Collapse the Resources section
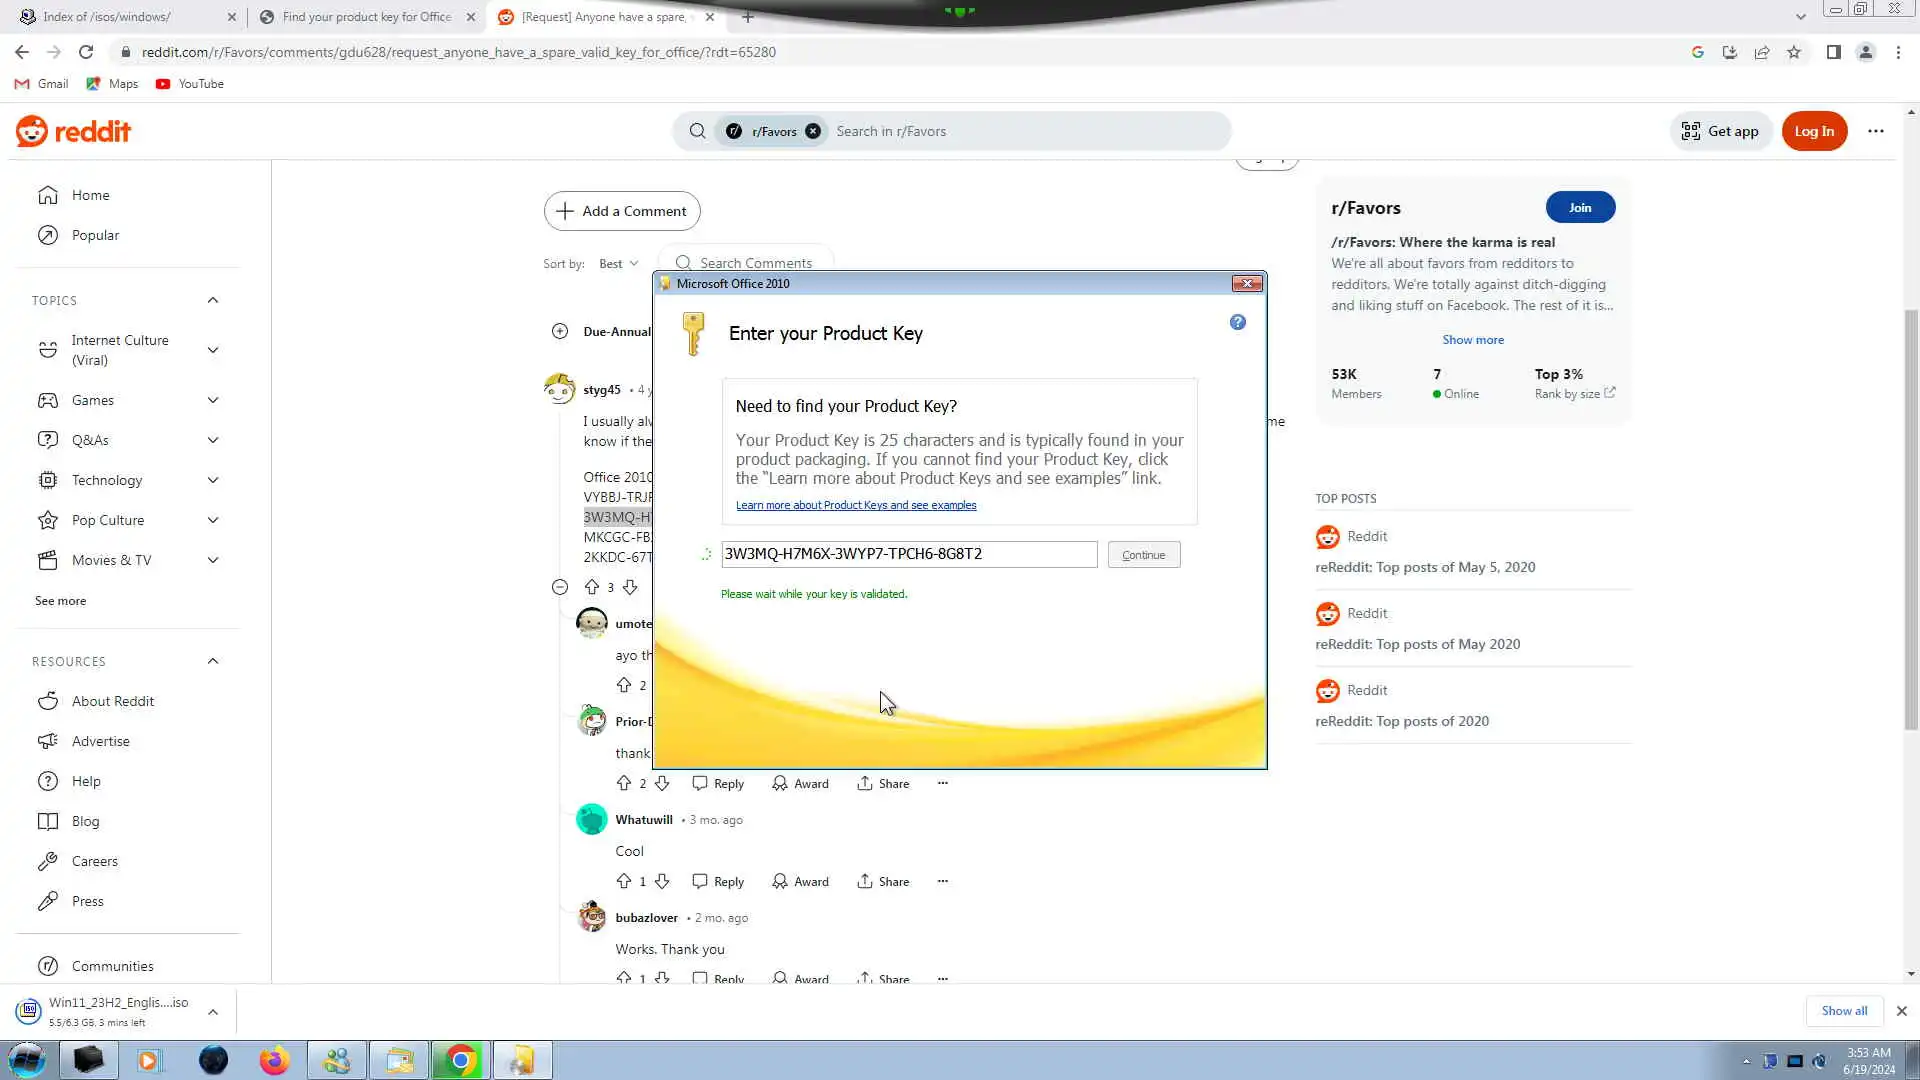This screenshot has width=1920, height=1080. [x=212, y=661]
